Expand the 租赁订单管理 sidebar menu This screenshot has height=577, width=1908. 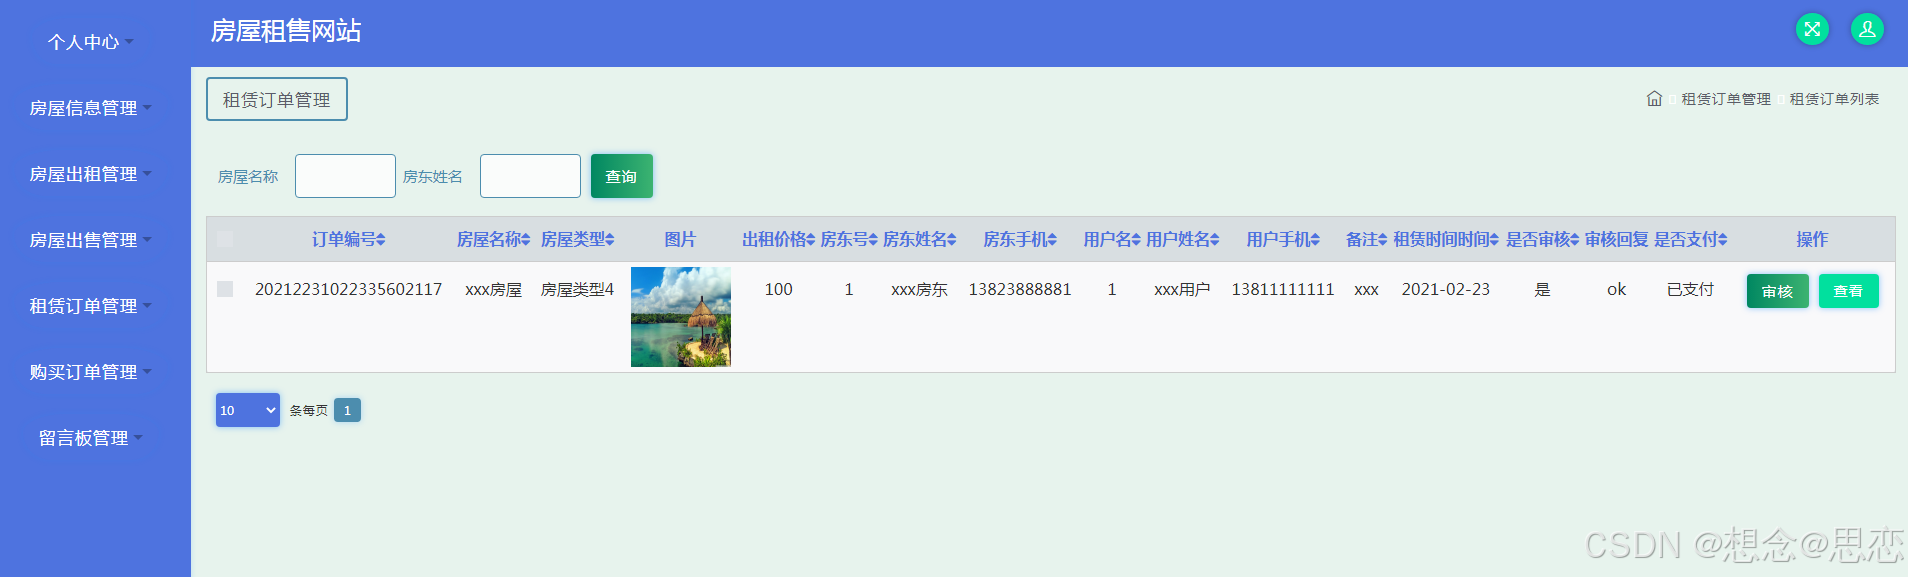pyautogui.click(x=90, y=306)
